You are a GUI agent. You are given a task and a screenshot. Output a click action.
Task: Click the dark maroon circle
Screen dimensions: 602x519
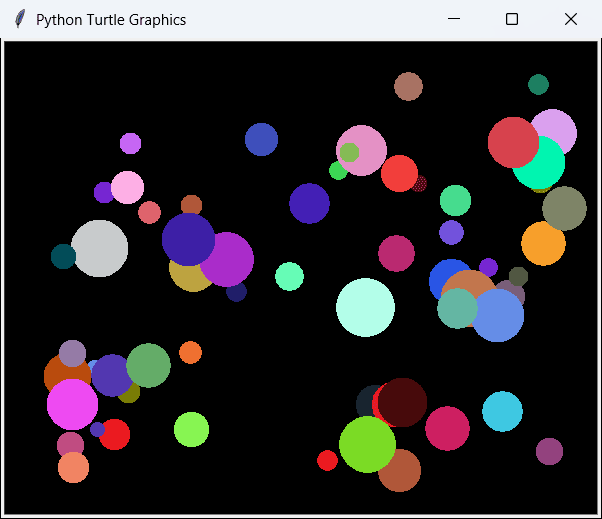402,402
